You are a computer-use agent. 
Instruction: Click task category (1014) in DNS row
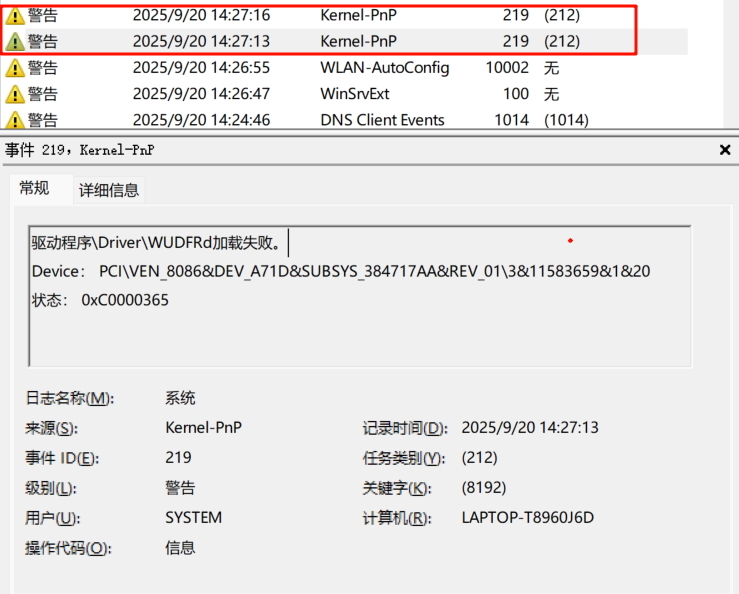(567, 120)
